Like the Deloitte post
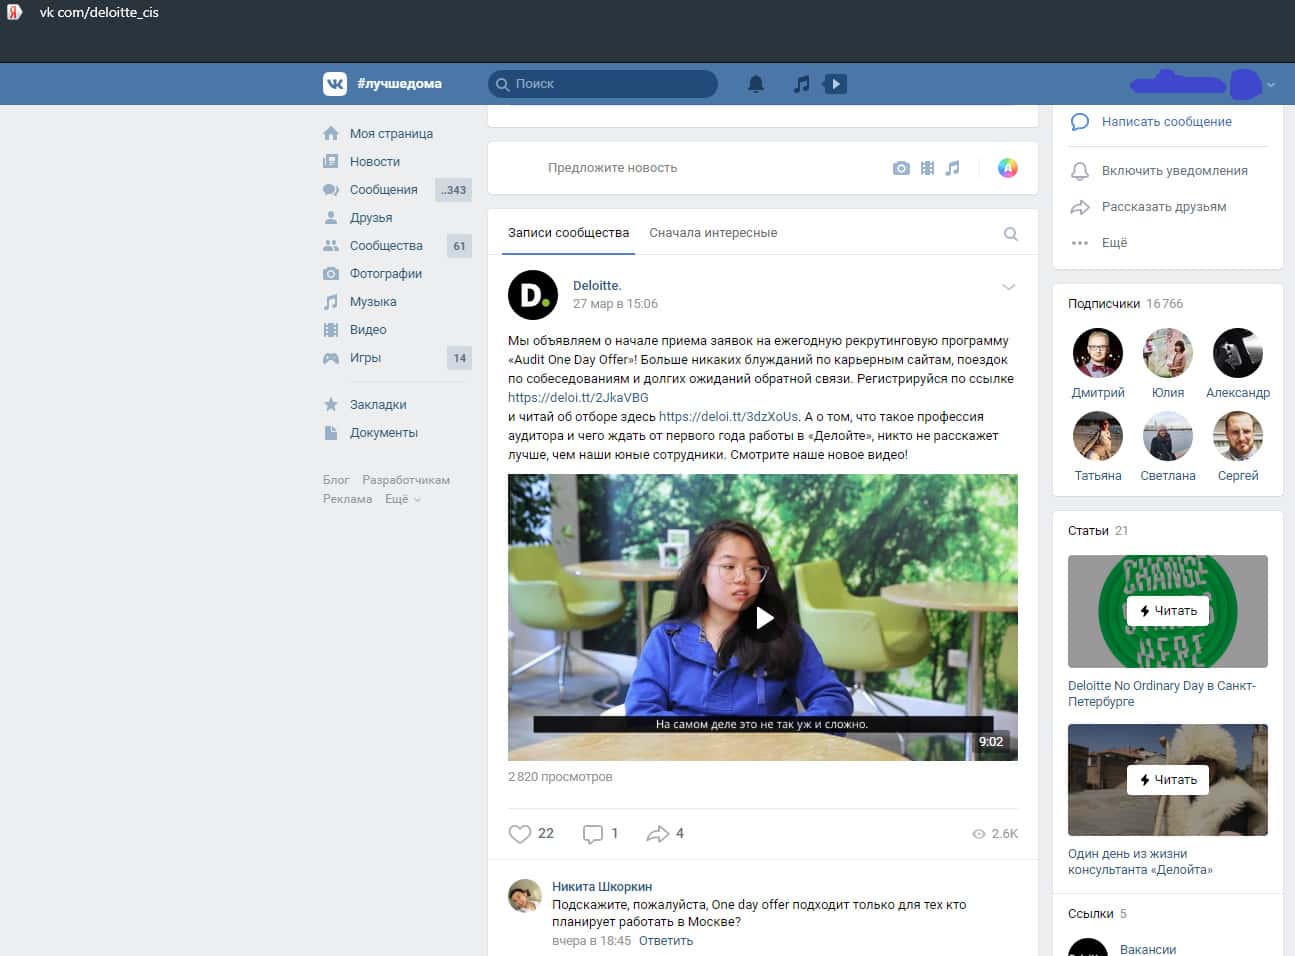Screen dimensions: 1295x956 [x=520, y=834]
